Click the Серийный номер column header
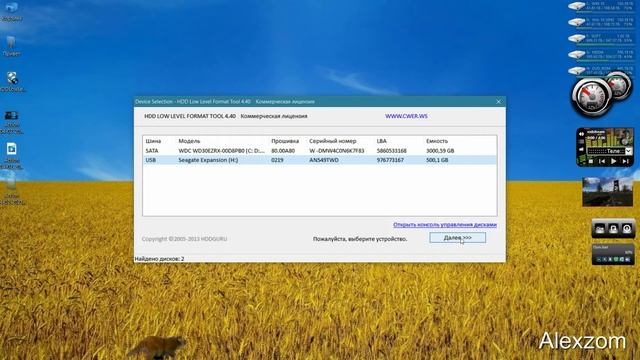The height and width of the screenshot is (360, 640). pos(333,141)
